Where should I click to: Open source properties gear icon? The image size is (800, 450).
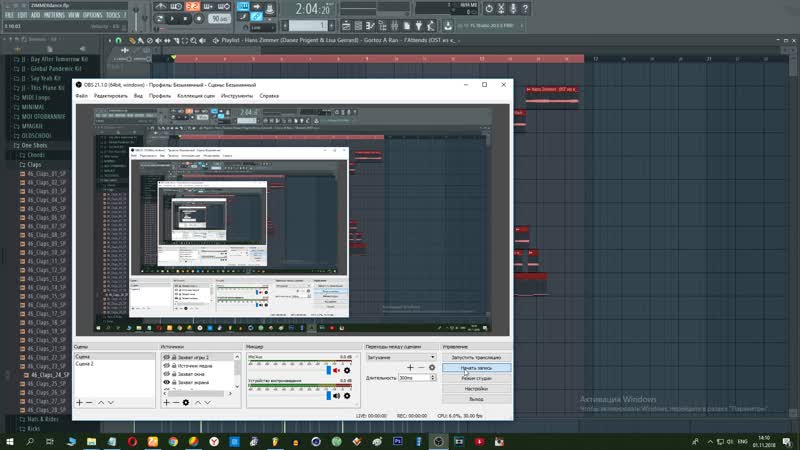tap(186, 403)
